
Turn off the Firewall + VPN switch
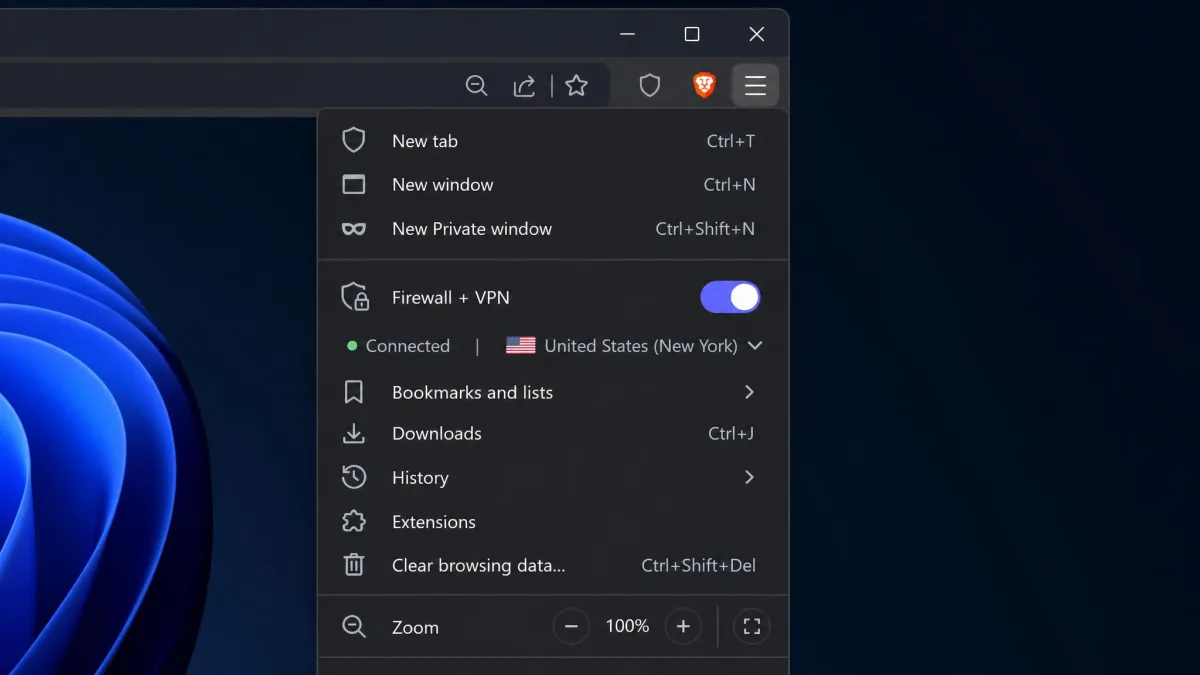click(x=730, y=297)
